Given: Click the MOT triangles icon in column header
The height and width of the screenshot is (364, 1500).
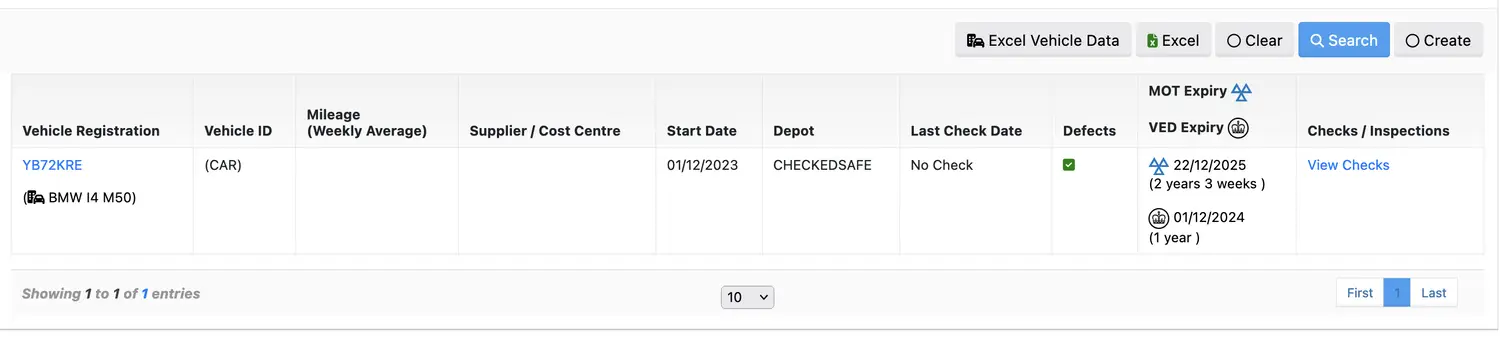Looking at the screenshot, I should click(1241, 92).
